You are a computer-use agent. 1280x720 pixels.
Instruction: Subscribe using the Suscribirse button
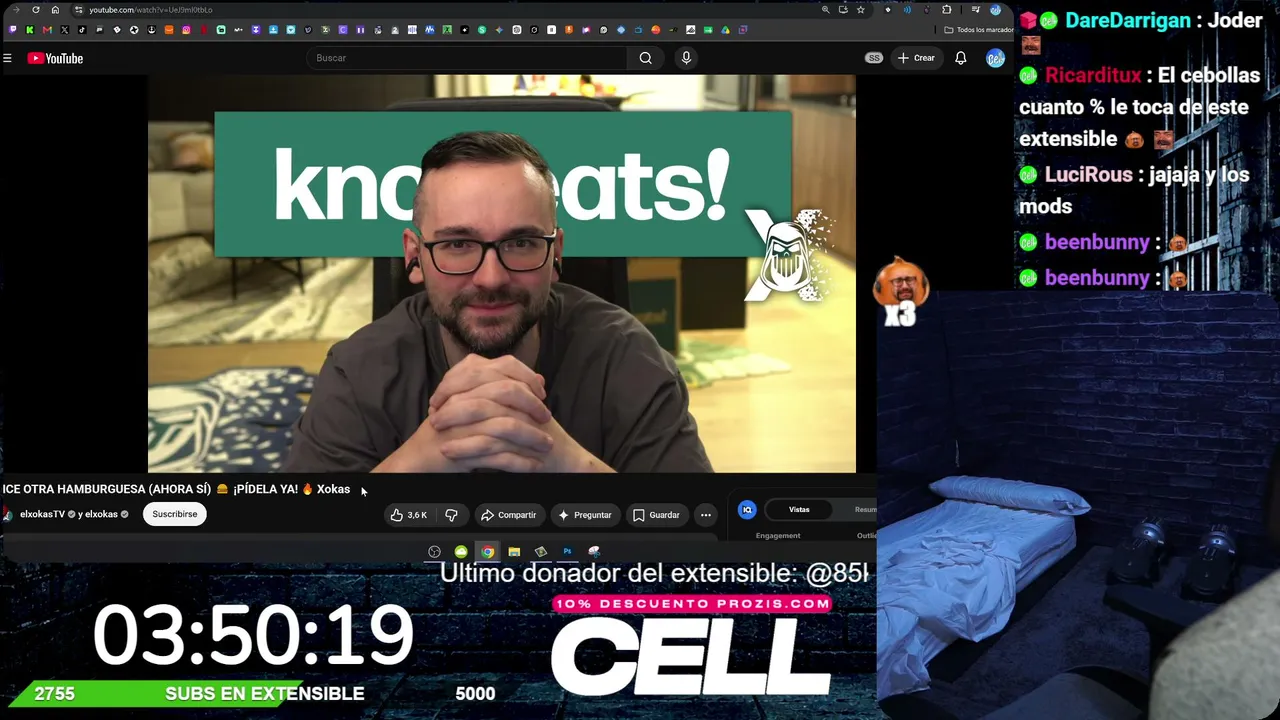(x=175, y=514)
